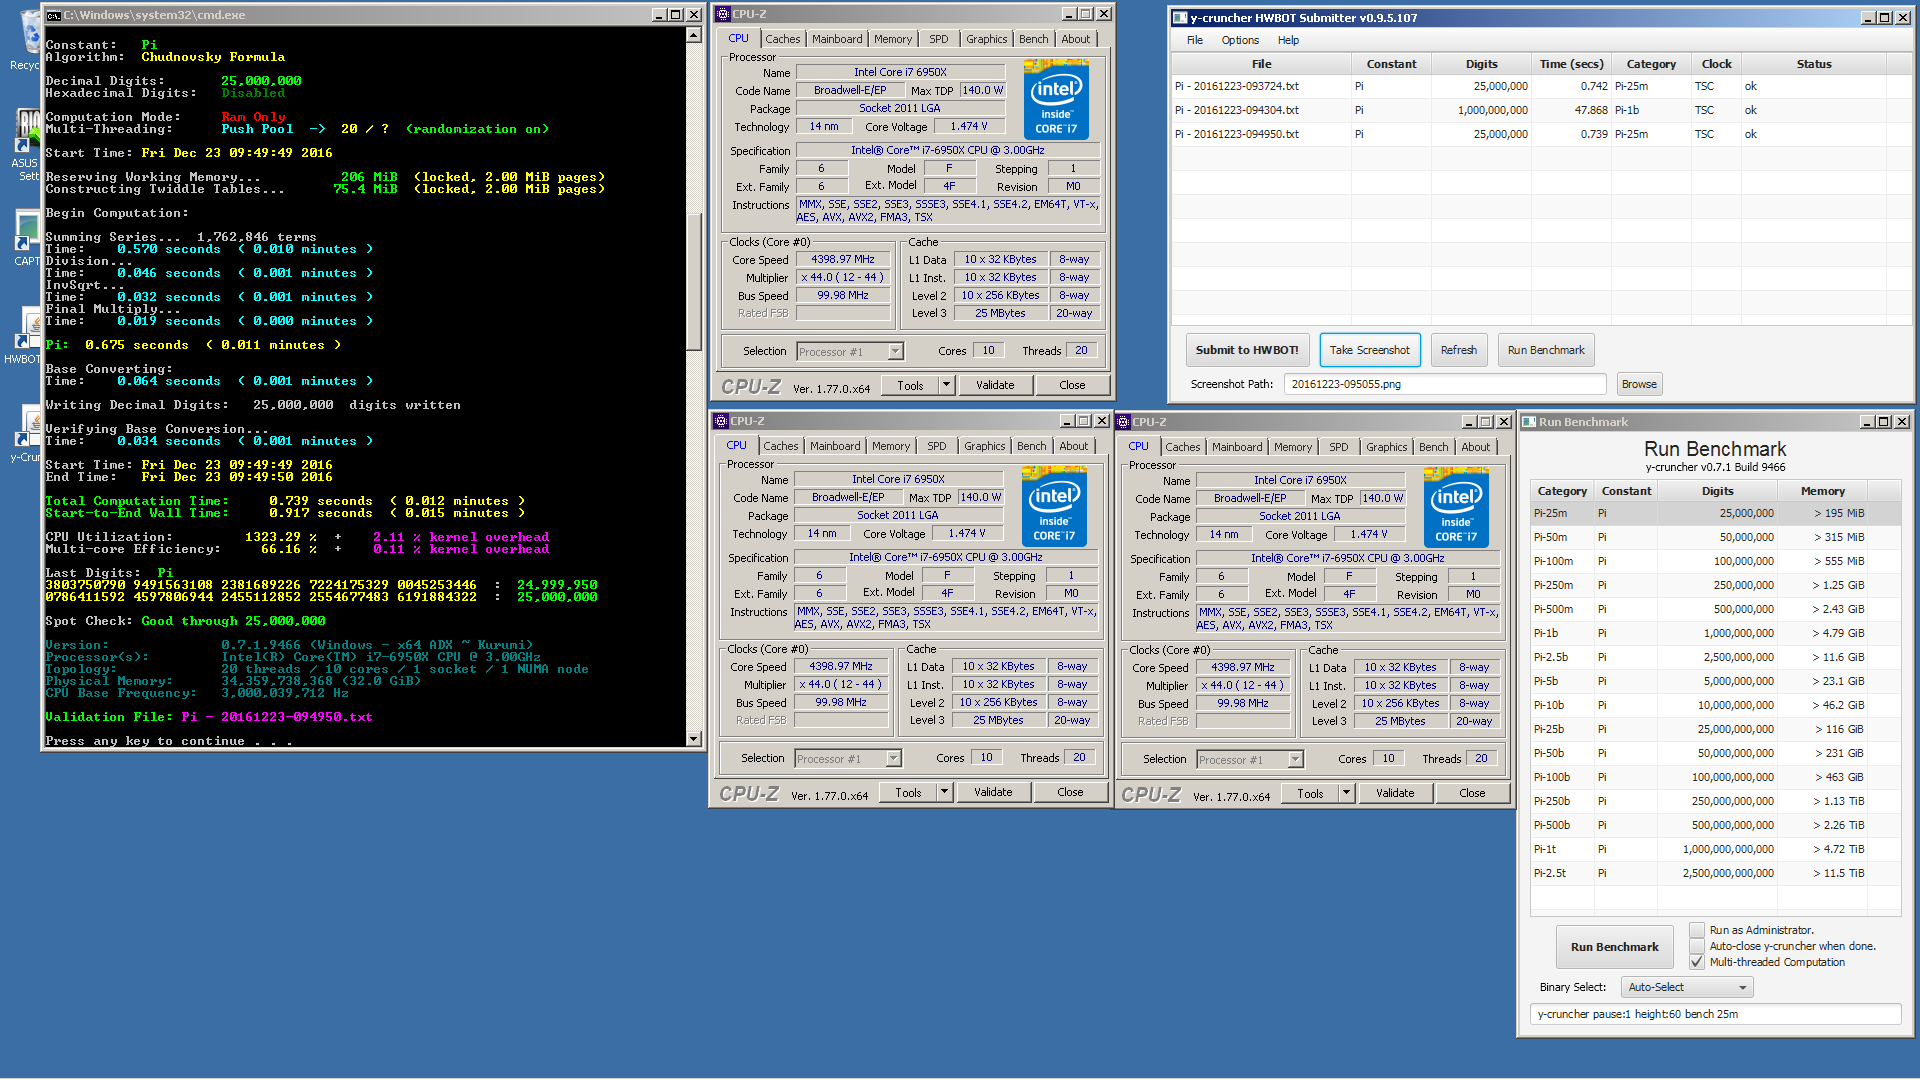Switch to Bench tab in bottom-left CPU-Z
The width and height of the screenshot is (1920, 1080).
1032,446
